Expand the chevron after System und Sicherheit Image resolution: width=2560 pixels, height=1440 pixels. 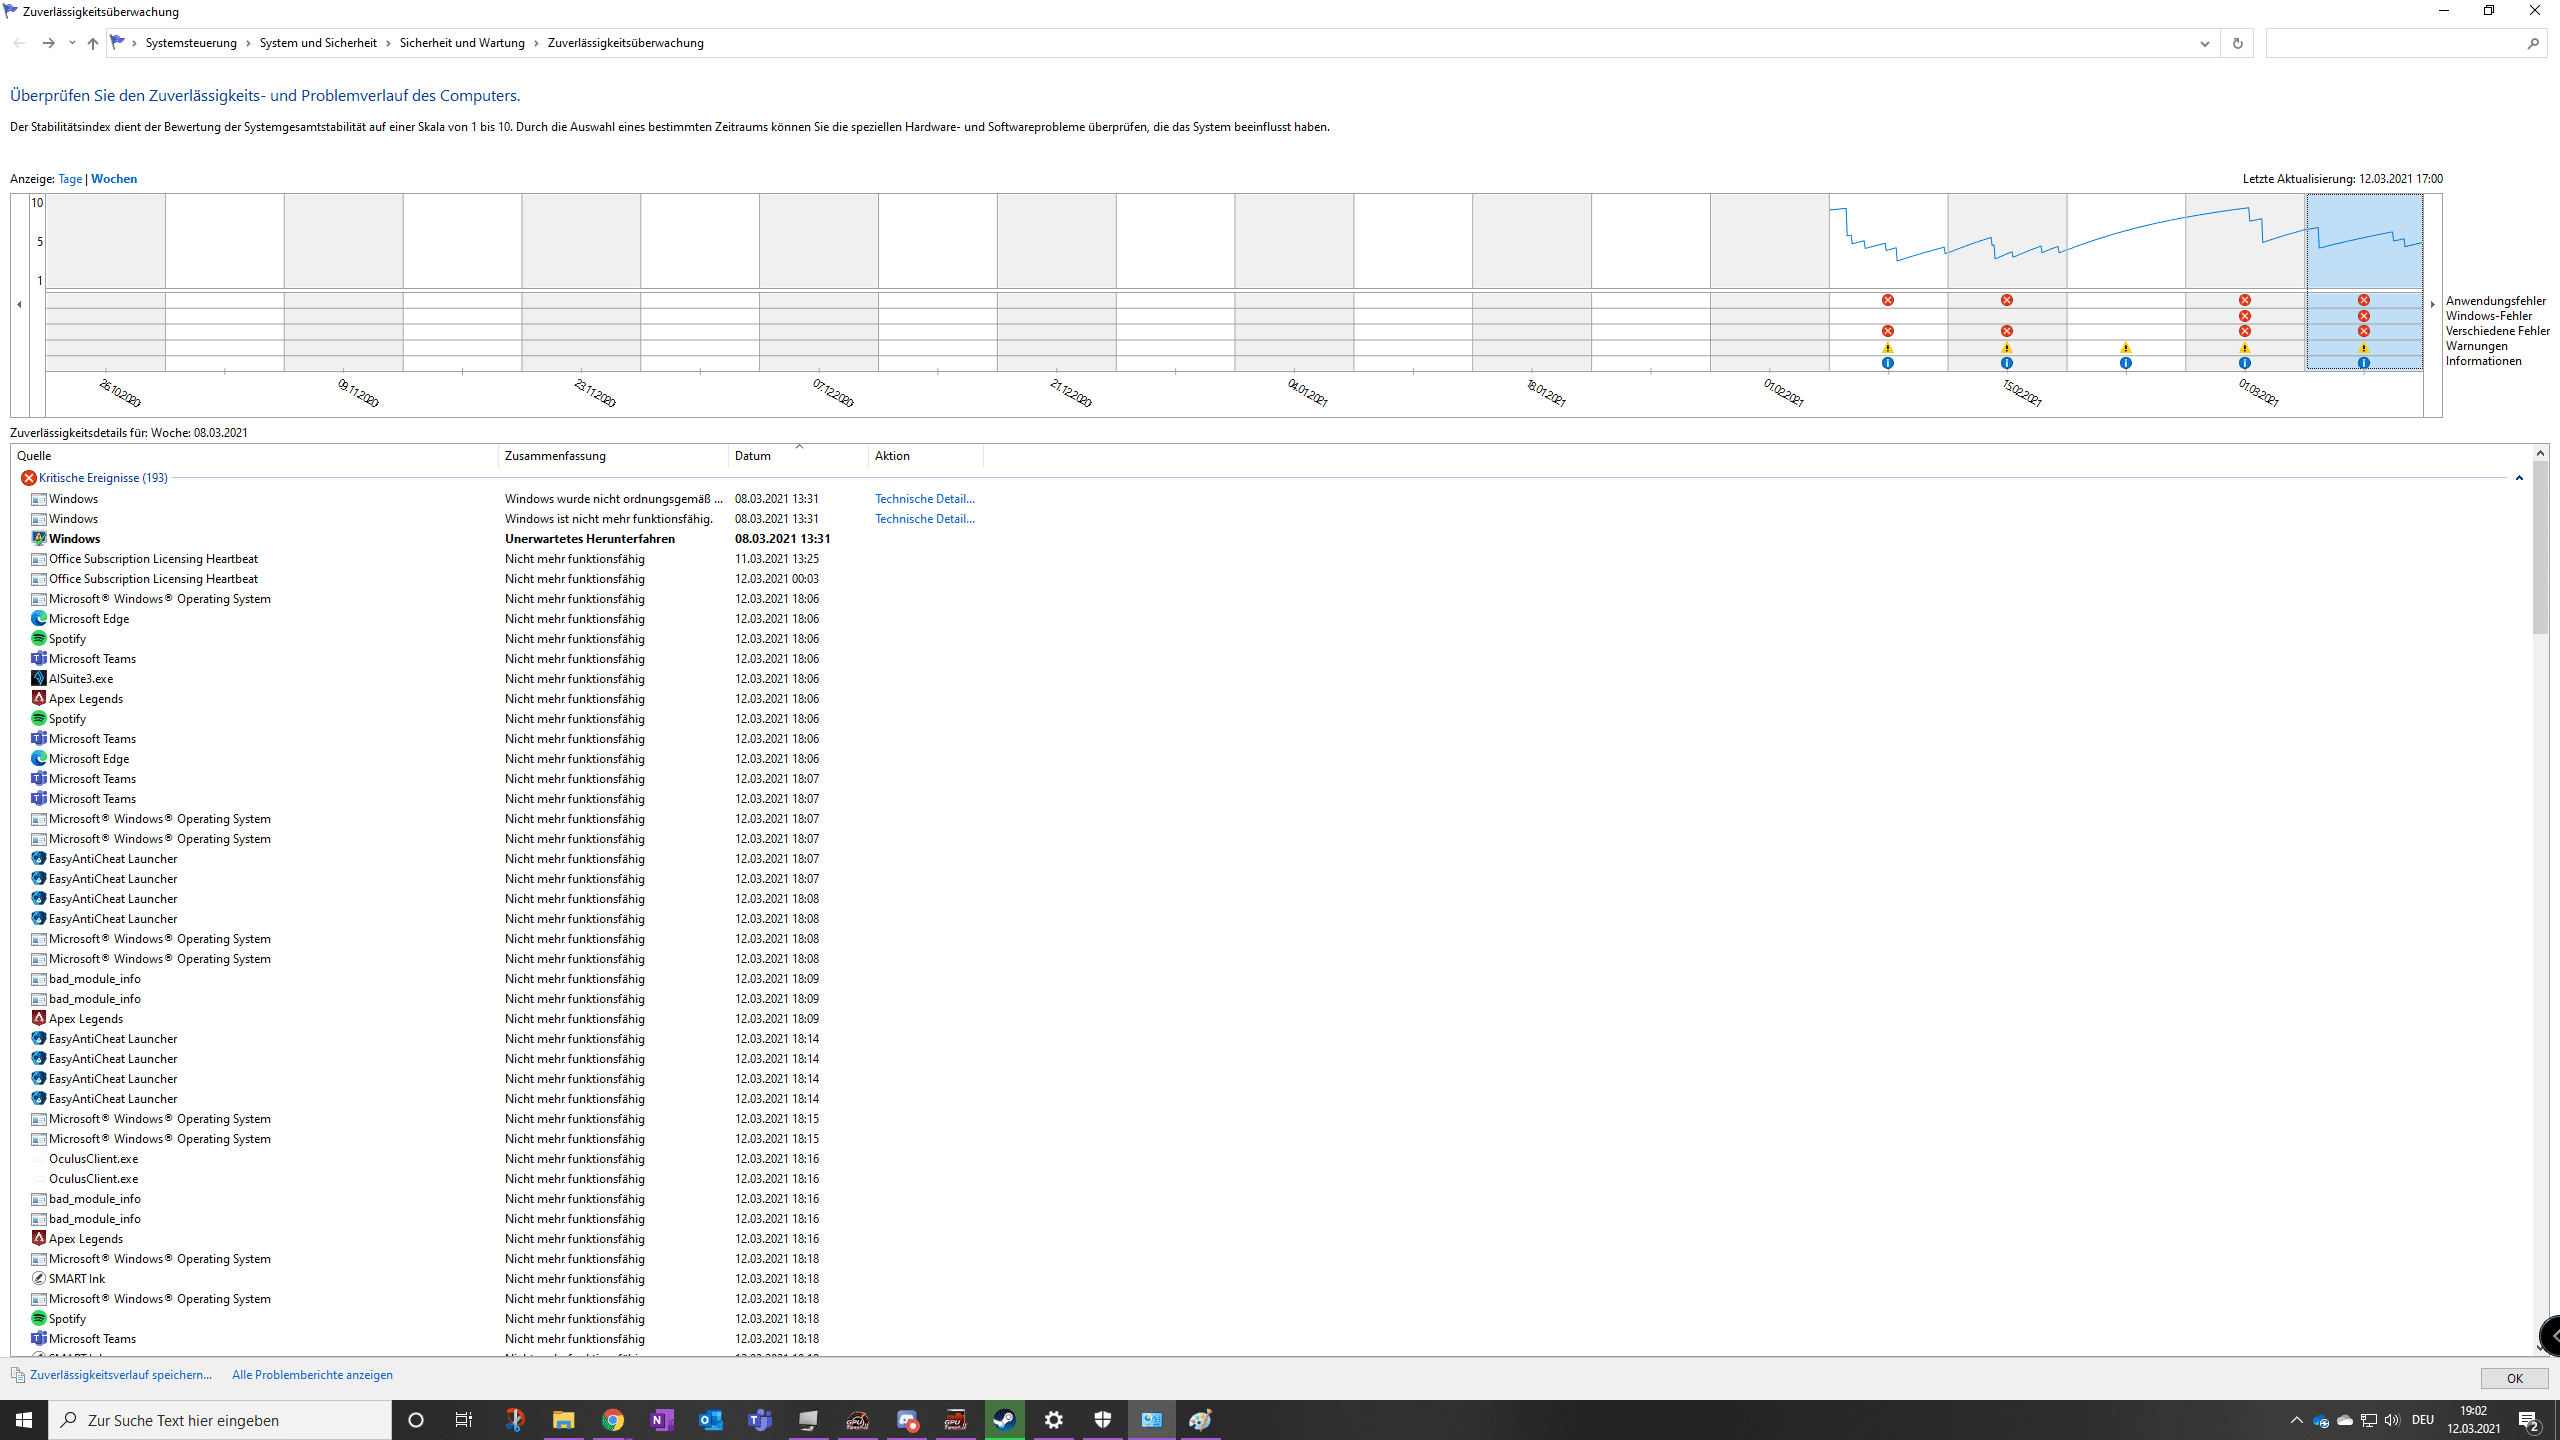[x=388, y=43]
